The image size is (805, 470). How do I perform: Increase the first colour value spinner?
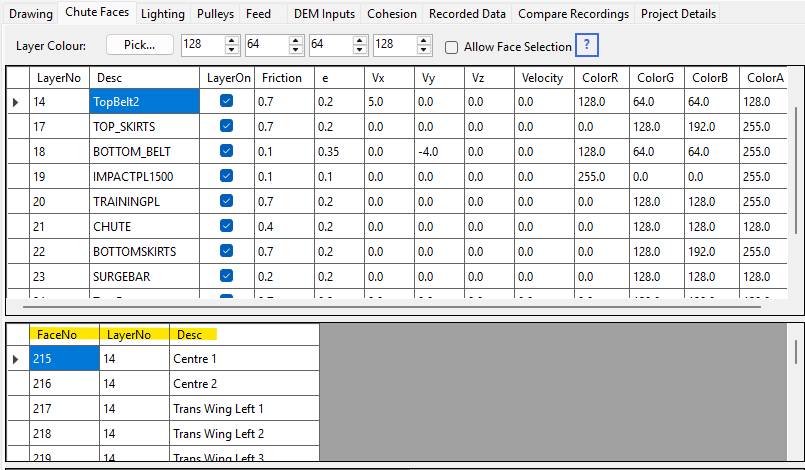click(232, 41)
